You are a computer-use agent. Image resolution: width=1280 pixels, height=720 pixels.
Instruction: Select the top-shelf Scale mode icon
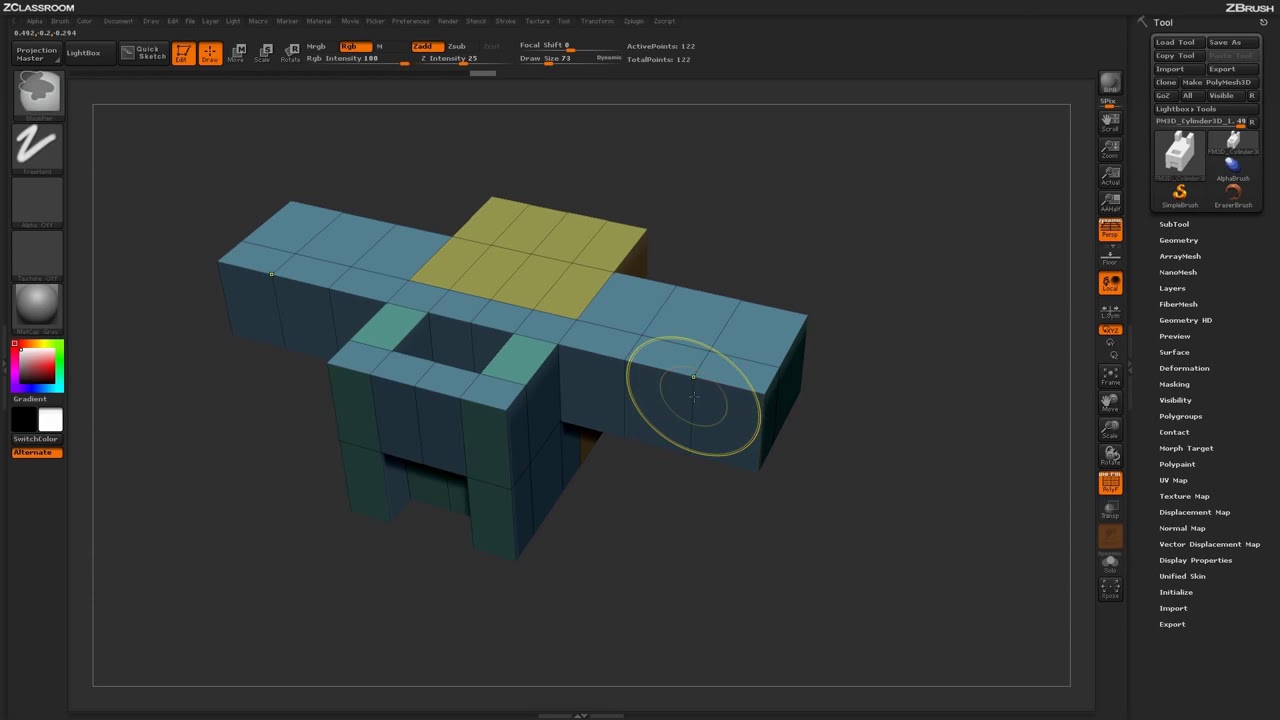click(262, 53)
